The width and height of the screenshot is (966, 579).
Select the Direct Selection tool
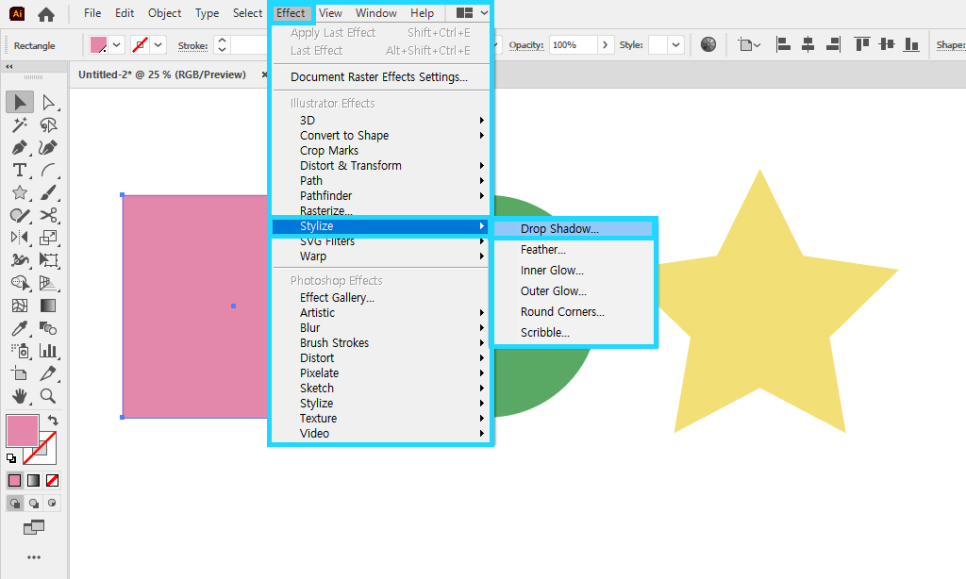(48, 102)
